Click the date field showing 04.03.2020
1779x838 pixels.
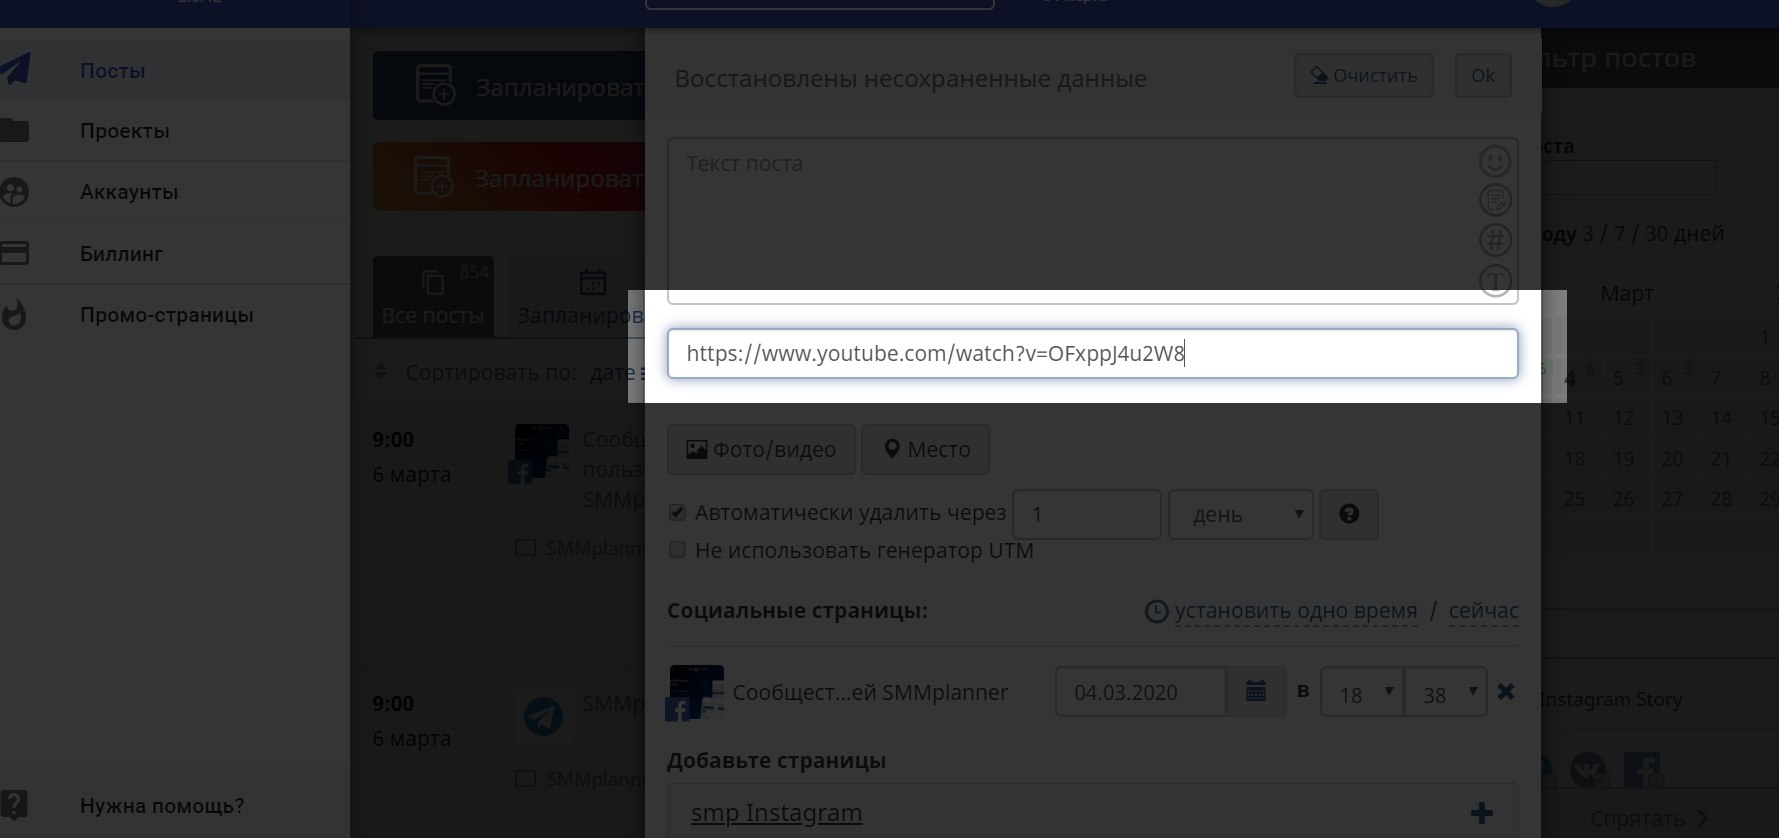pos(1141,692)
